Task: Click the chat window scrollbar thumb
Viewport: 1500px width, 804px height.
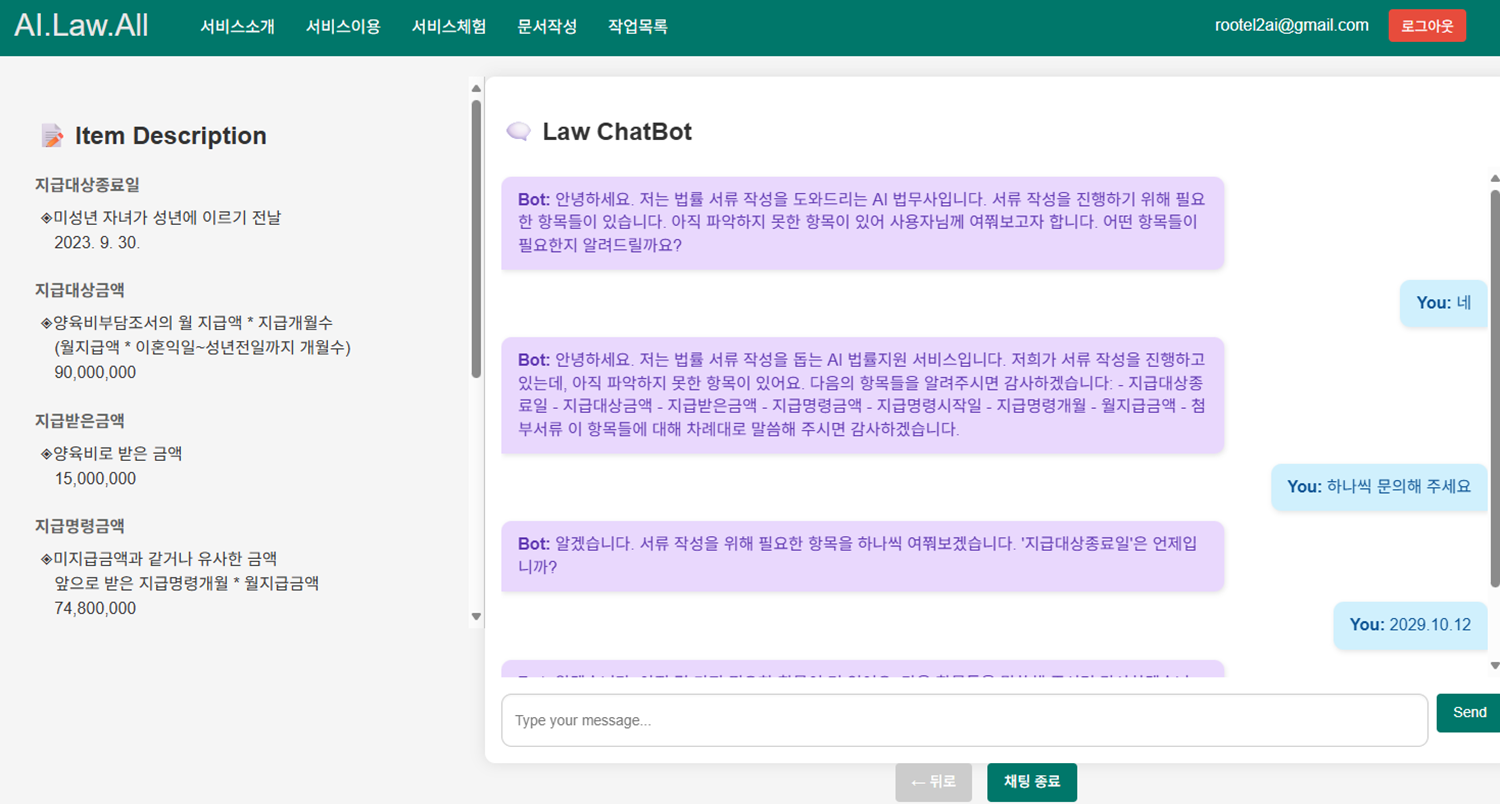Action: [x=1495, y=388]
